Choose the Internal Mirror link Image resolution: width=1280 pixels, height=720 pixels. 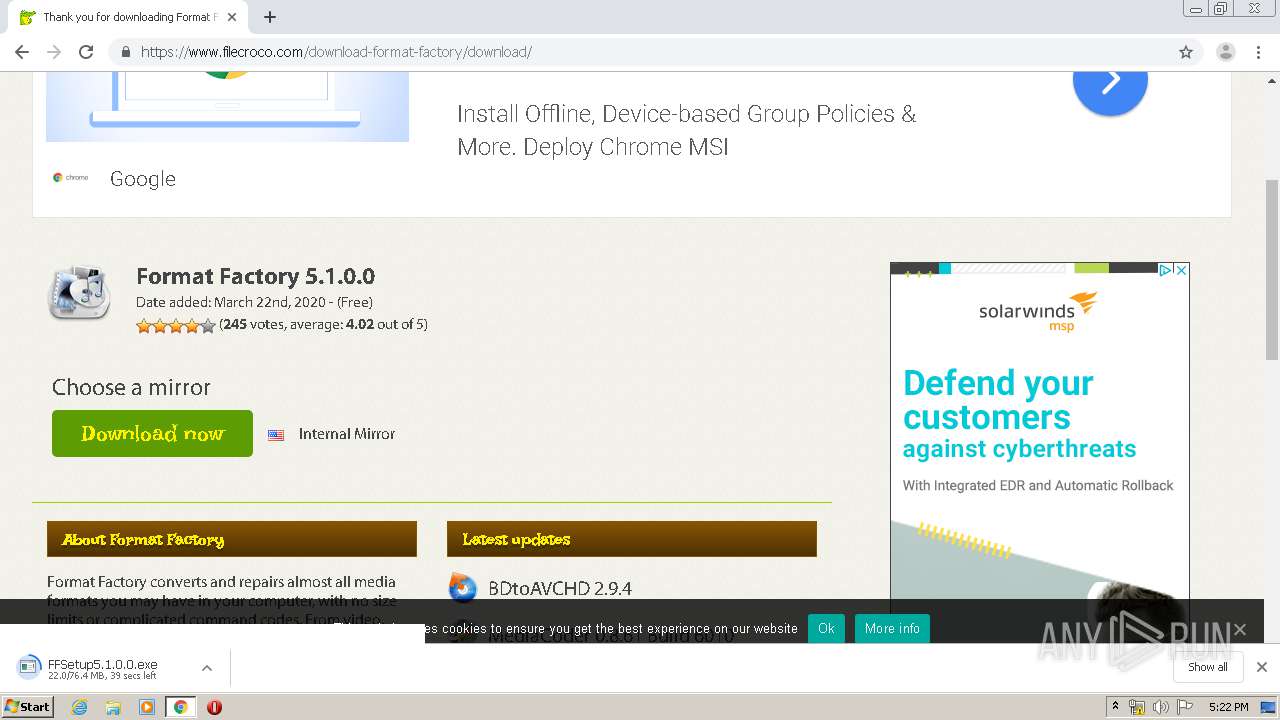(x=347, y=434)
